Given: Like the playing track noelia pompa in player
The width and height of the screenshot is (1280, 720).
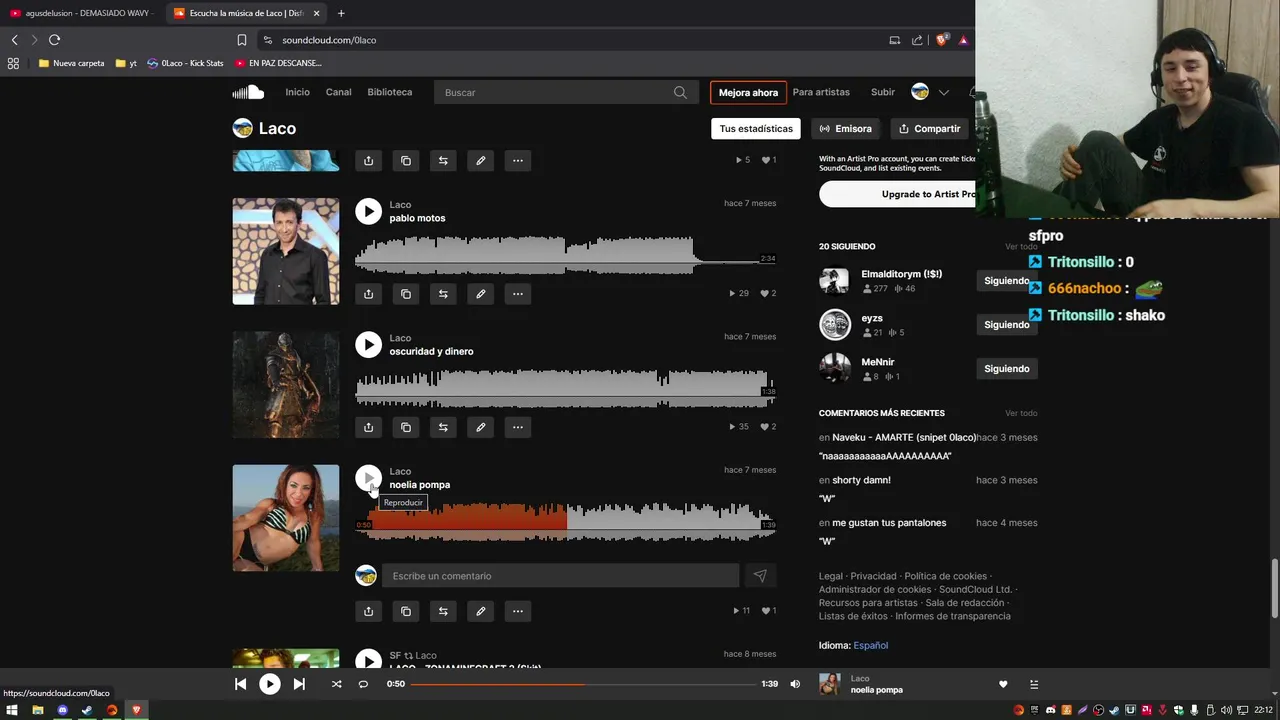Looking at the screenshot, I should click(x=1003, y=684).
